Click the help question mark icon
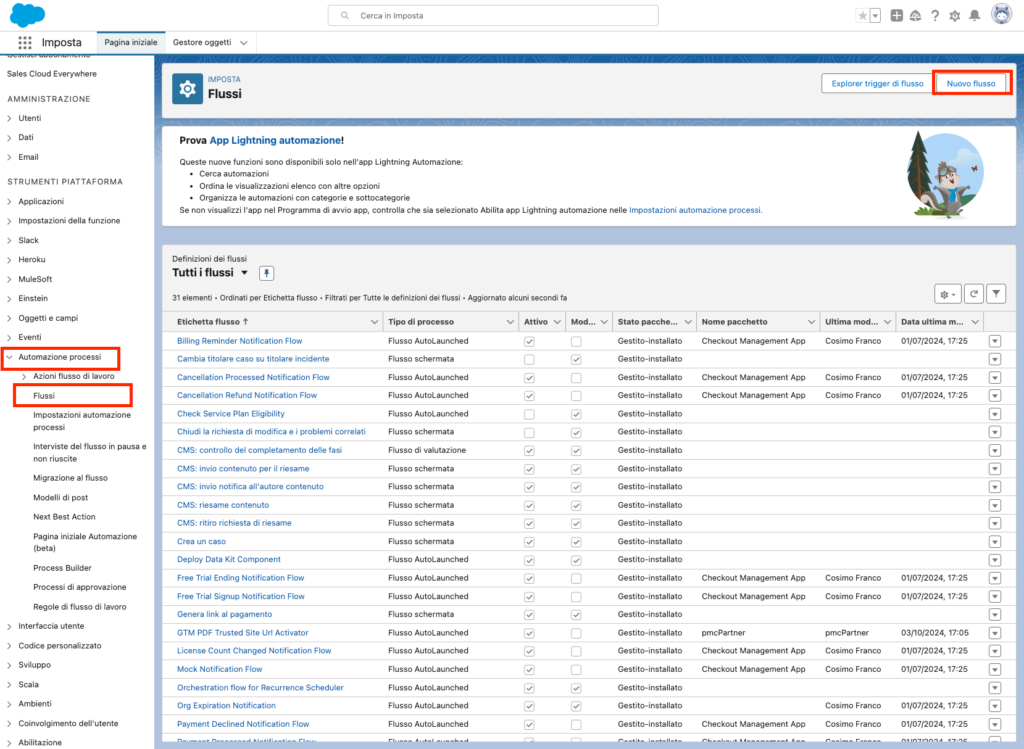 (935, 16)
